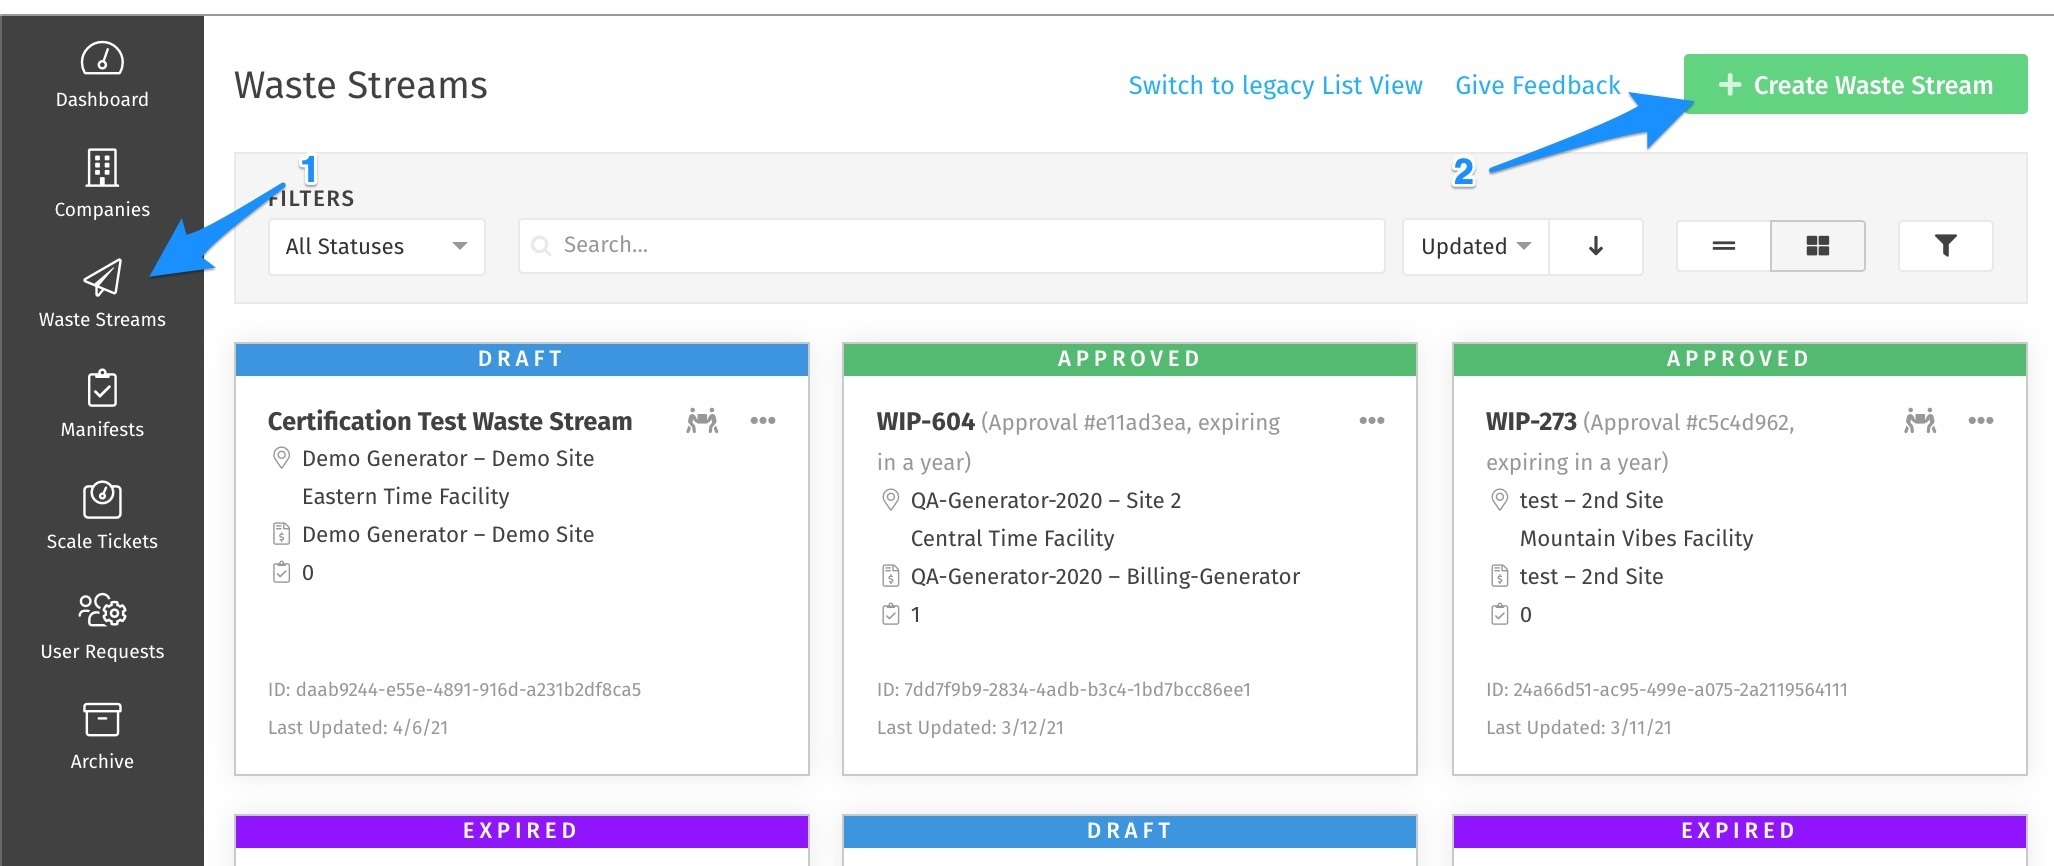Focus the Search input field
This screenshot has height=866, width=2054.
pyautogui.click(x=951, y=246)
